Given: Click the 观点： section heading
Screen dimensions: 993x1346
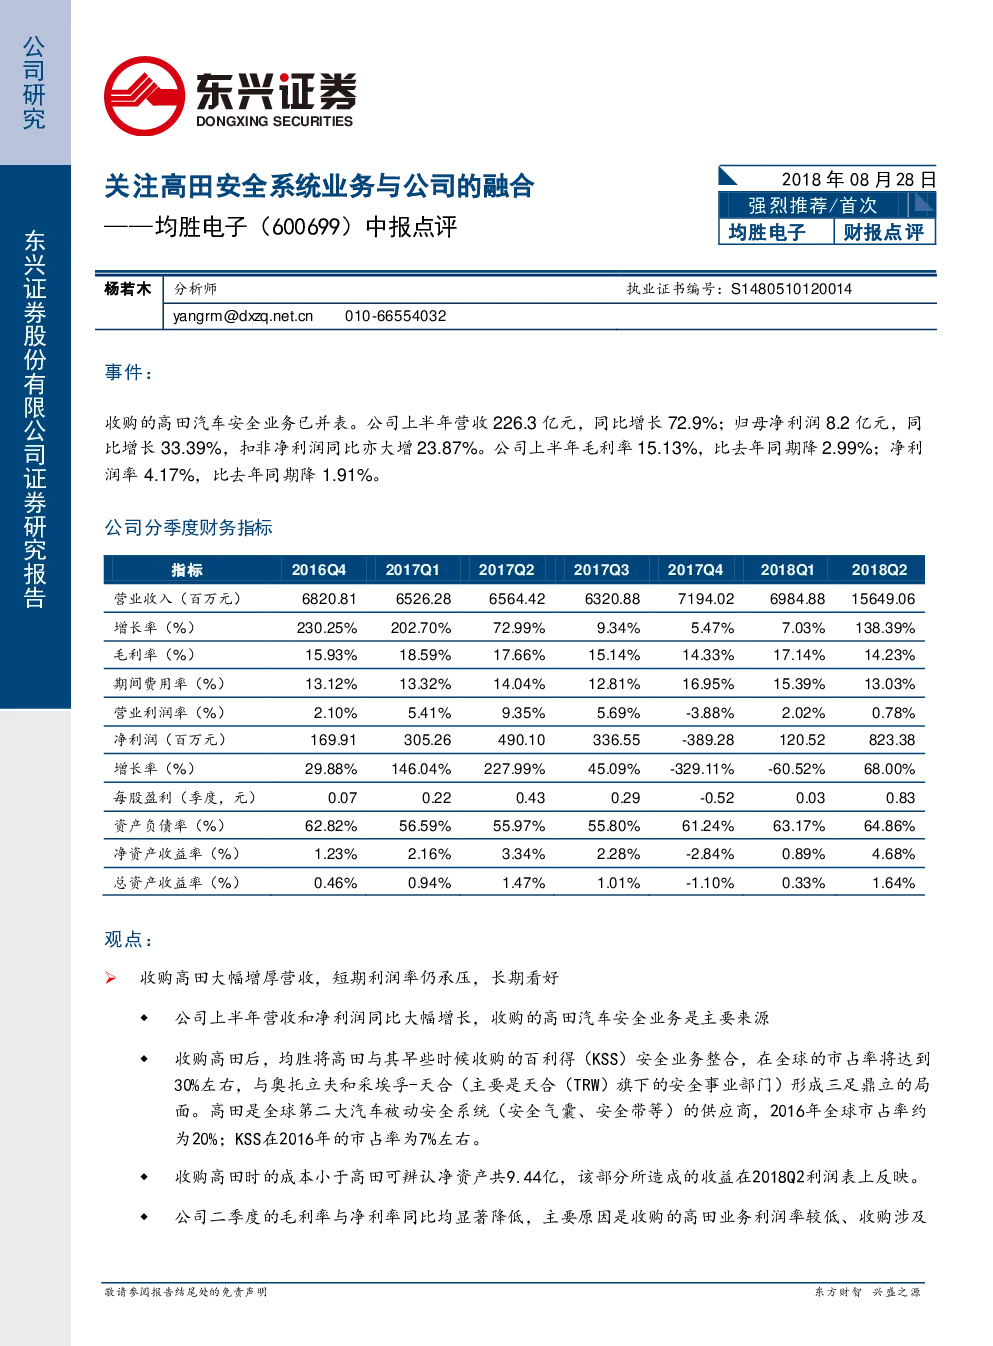Looking at the screenshot, I should click(130, 939).
